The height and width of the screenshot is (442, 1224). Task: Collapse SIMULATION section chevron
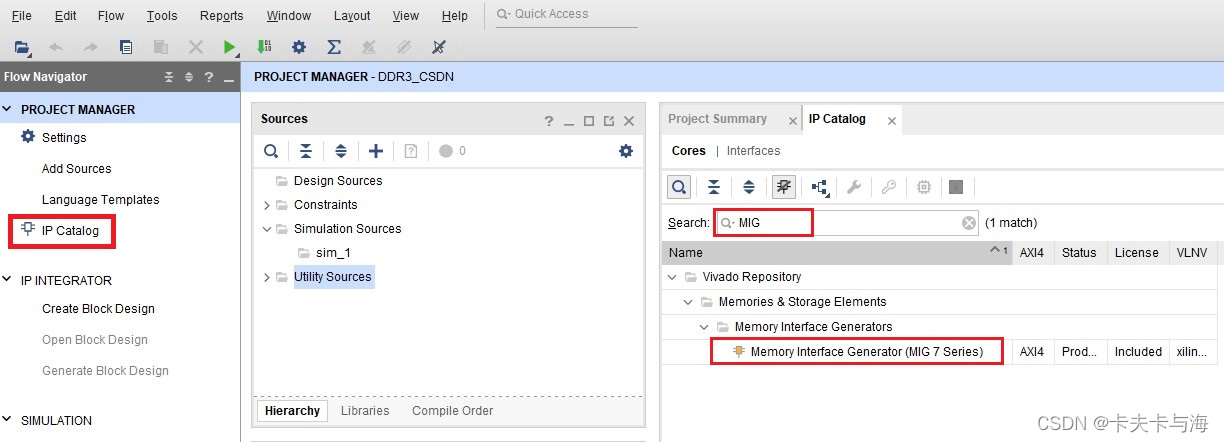click(9, 421)
